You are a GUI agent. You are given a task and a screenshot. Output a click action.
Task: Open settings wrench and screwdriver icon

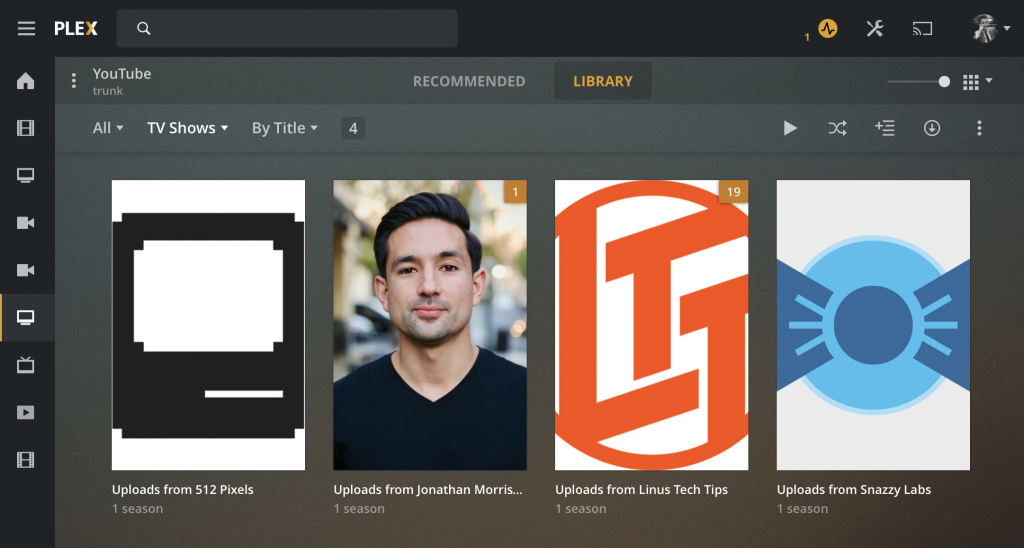tap(874, 29)
